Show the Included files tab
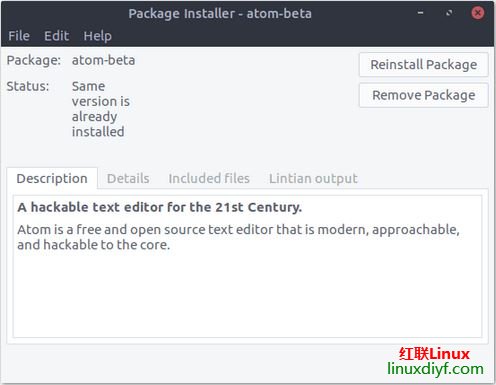This screenshot has width=496, height=385. point(209,179)
